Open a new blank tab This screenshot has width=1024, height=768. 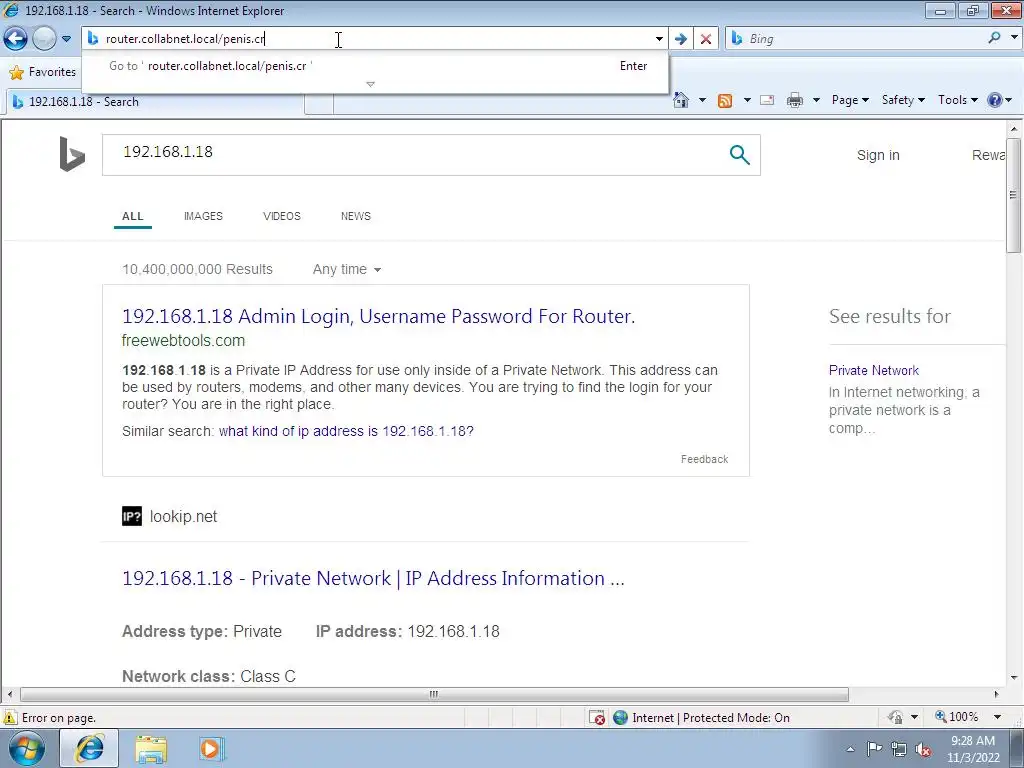(x=319, y=103)
